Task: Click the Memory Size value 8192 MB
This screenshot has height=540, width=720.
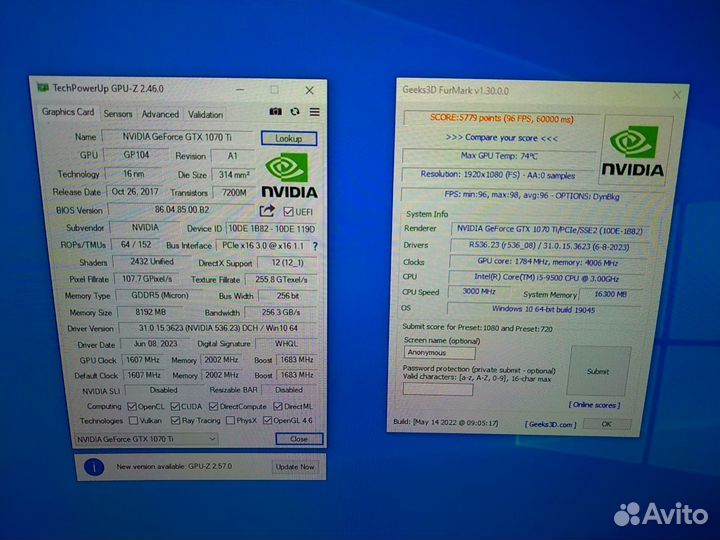Action: tap(150, 312)
